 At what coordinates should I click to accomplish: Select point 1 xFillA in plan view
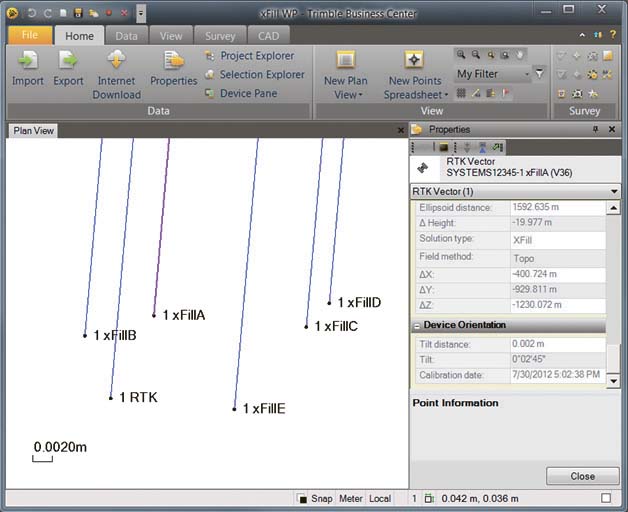tap(154, 316)
